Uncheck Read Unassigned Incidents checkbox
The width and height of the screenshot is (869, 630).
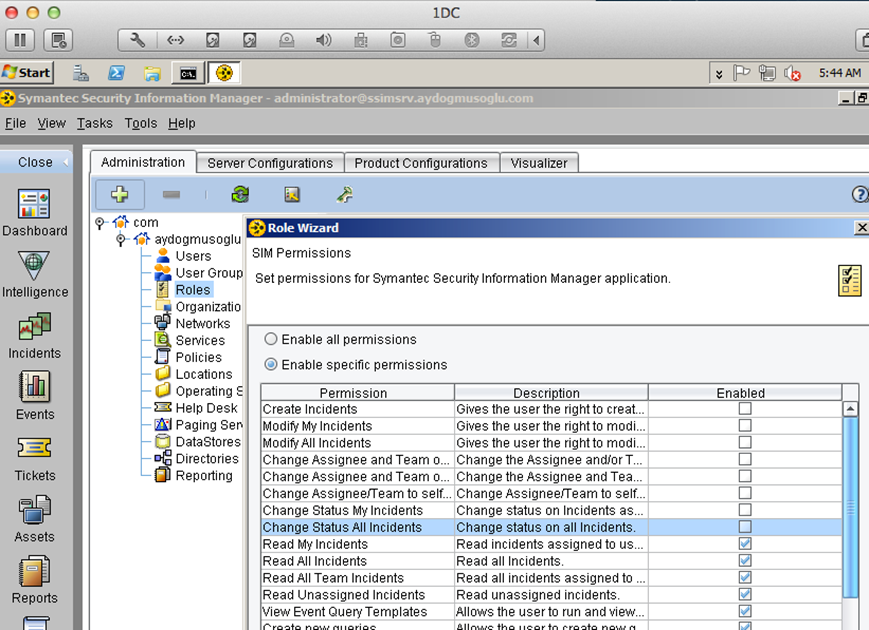(745, 595)
